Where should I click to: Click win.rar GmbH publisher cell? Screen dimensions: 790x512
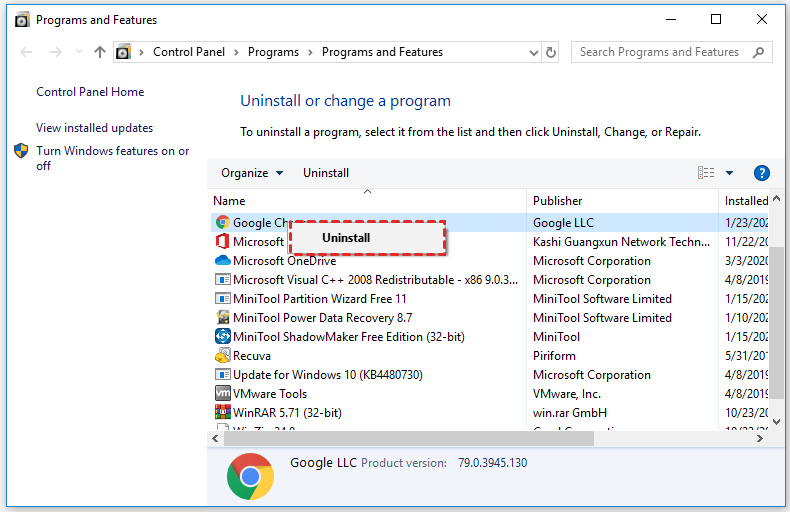570,413
